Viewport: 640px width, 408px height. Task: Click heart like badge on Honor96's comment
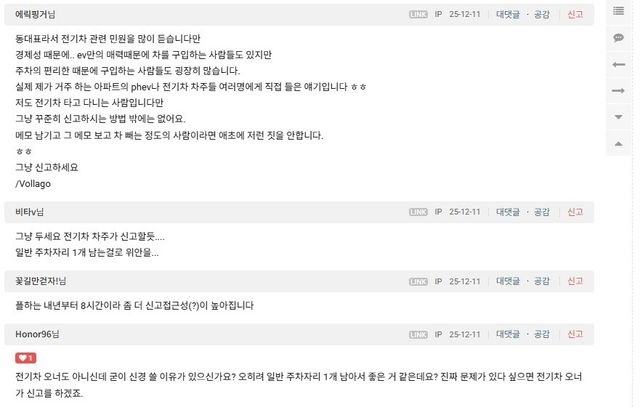(26, 358)
